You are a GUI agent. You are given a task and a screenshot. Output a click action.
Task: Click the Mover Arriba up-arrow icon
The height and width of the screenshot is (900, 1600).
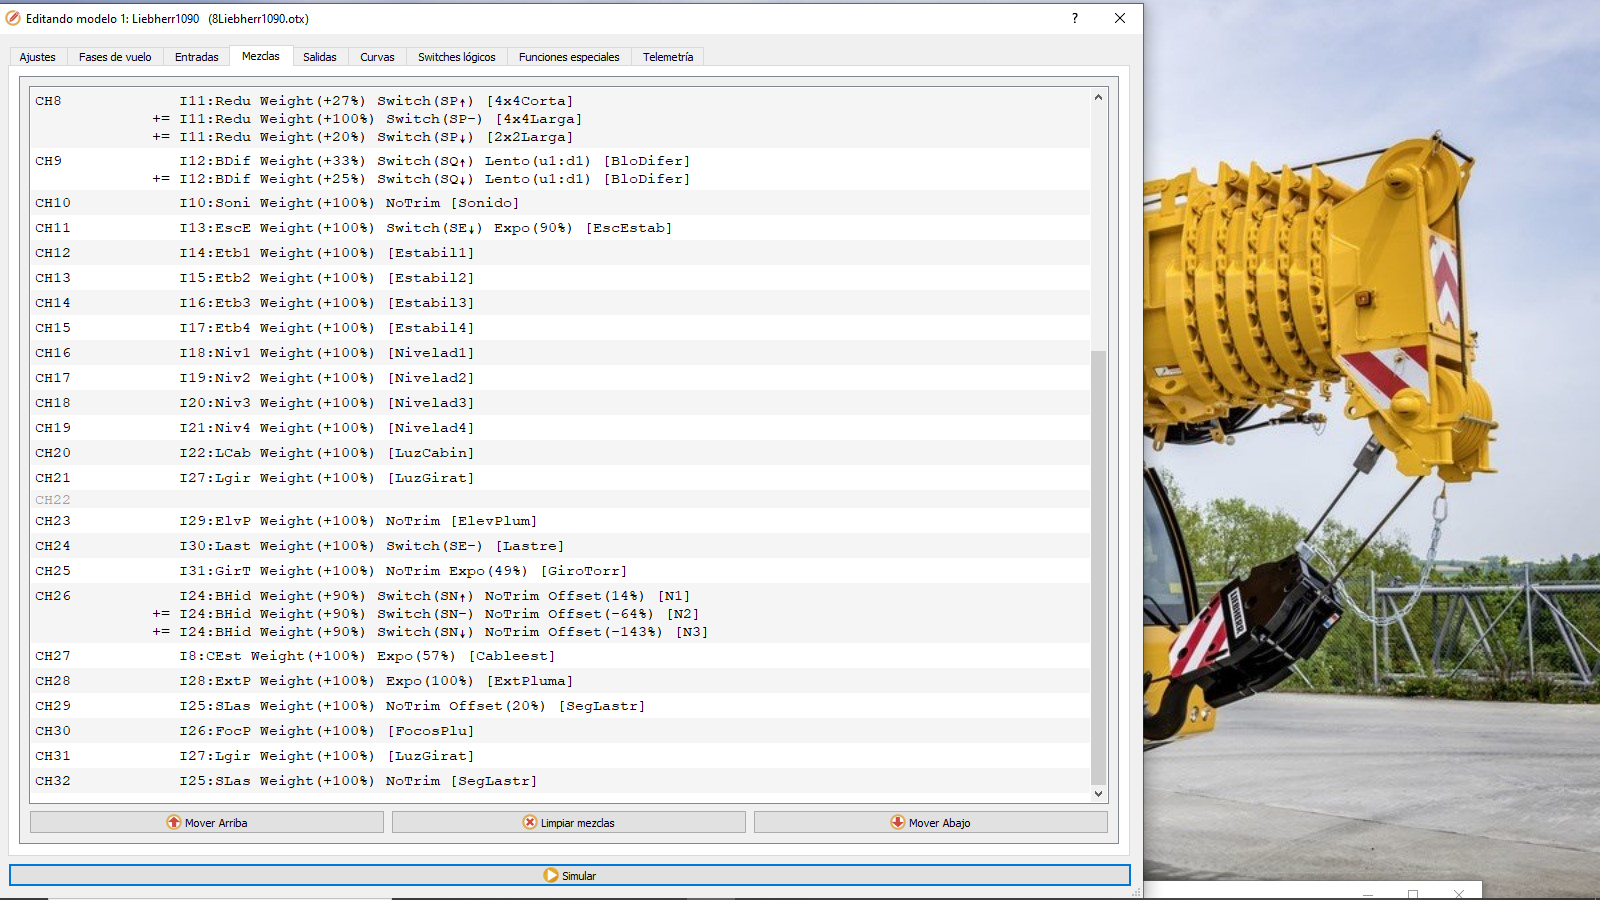click(x=174, y=823)
